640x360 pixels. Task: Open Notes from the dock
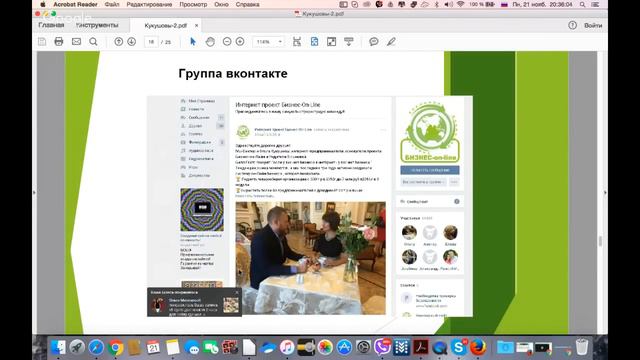click(172, 347)
